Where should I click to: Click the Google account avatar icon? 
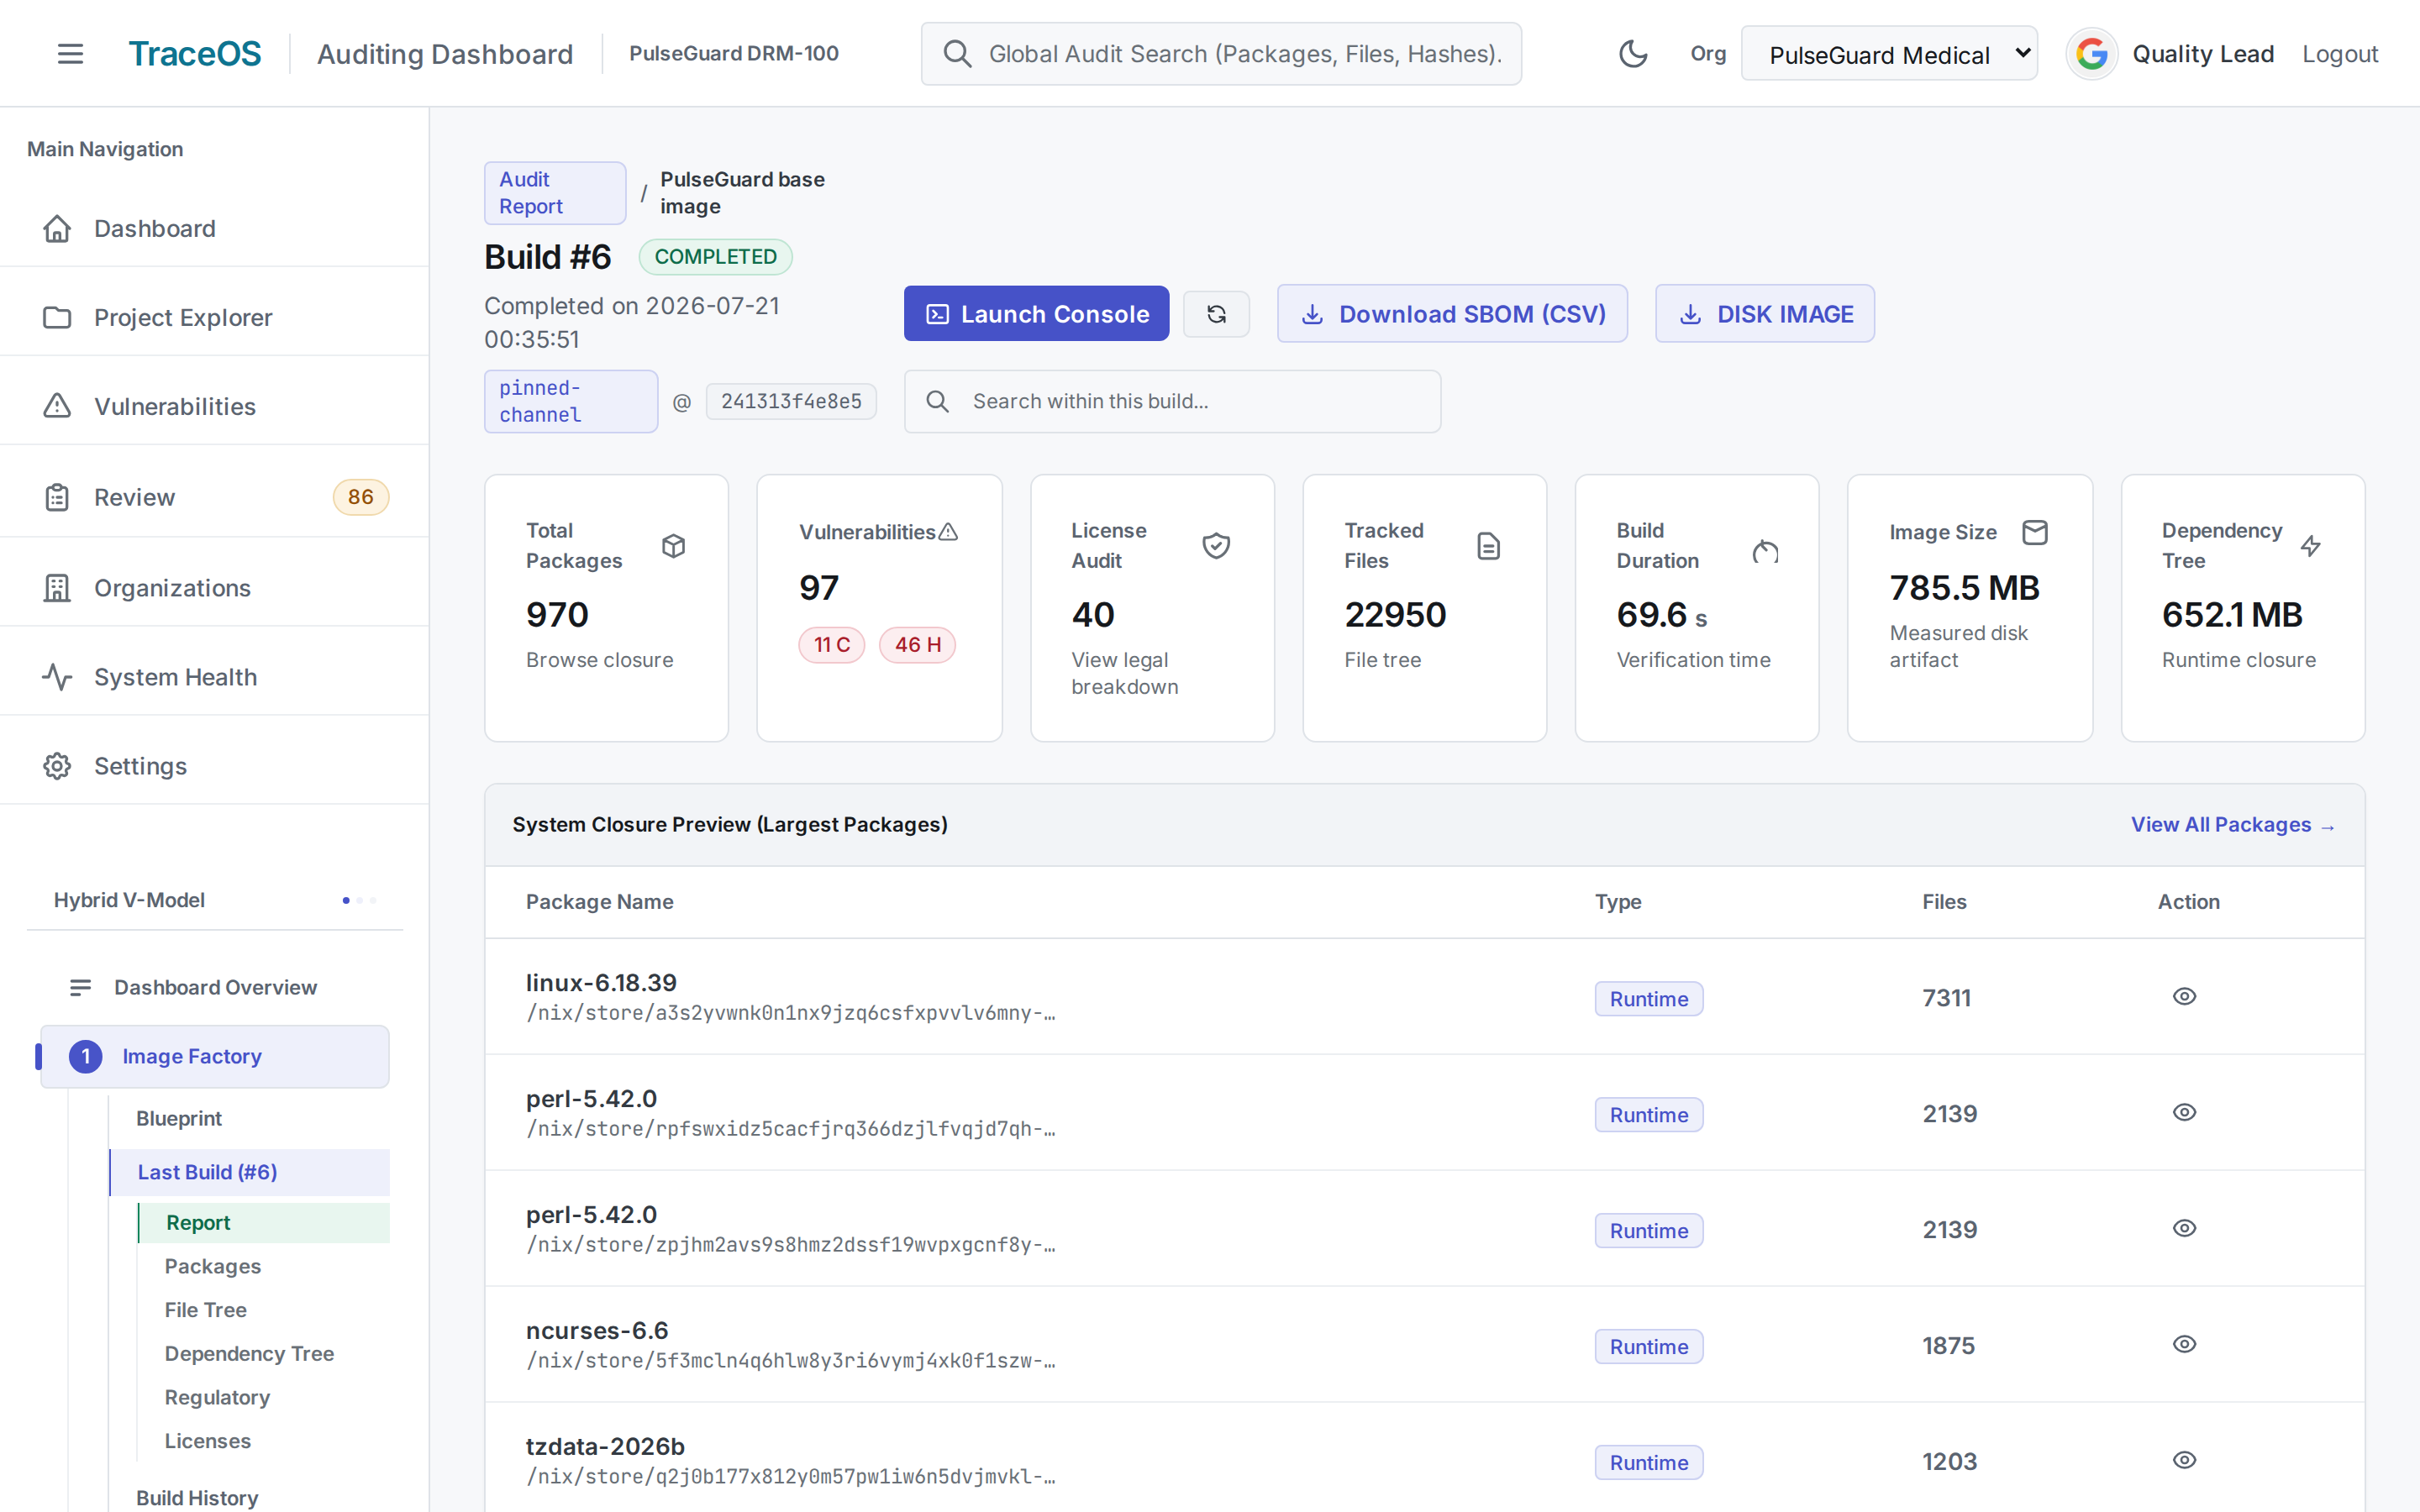click(2091, 54)
